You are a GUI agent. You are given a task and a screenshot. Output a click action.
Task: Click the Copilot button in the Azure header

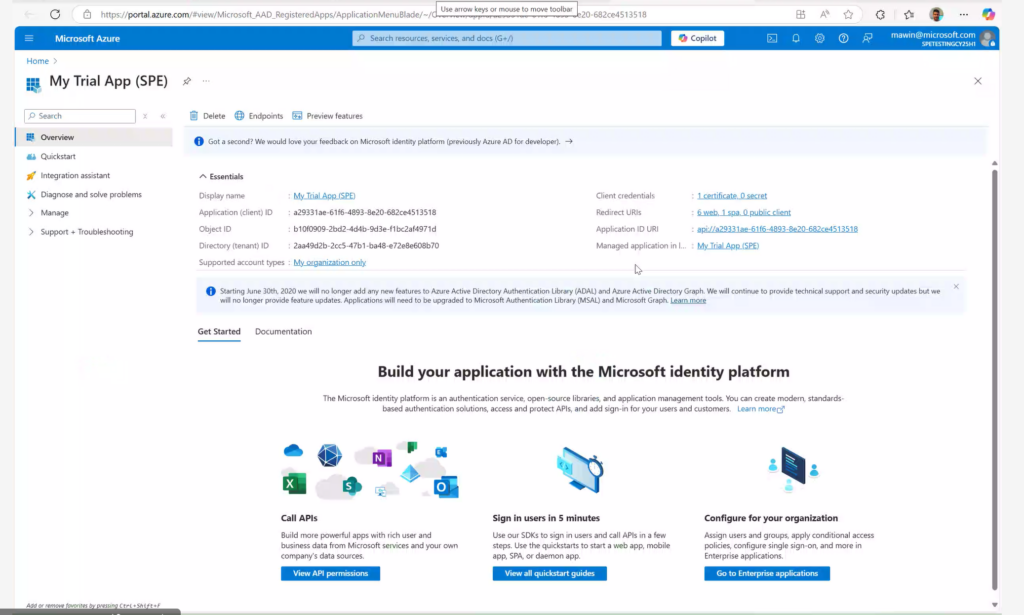[697, 39]
